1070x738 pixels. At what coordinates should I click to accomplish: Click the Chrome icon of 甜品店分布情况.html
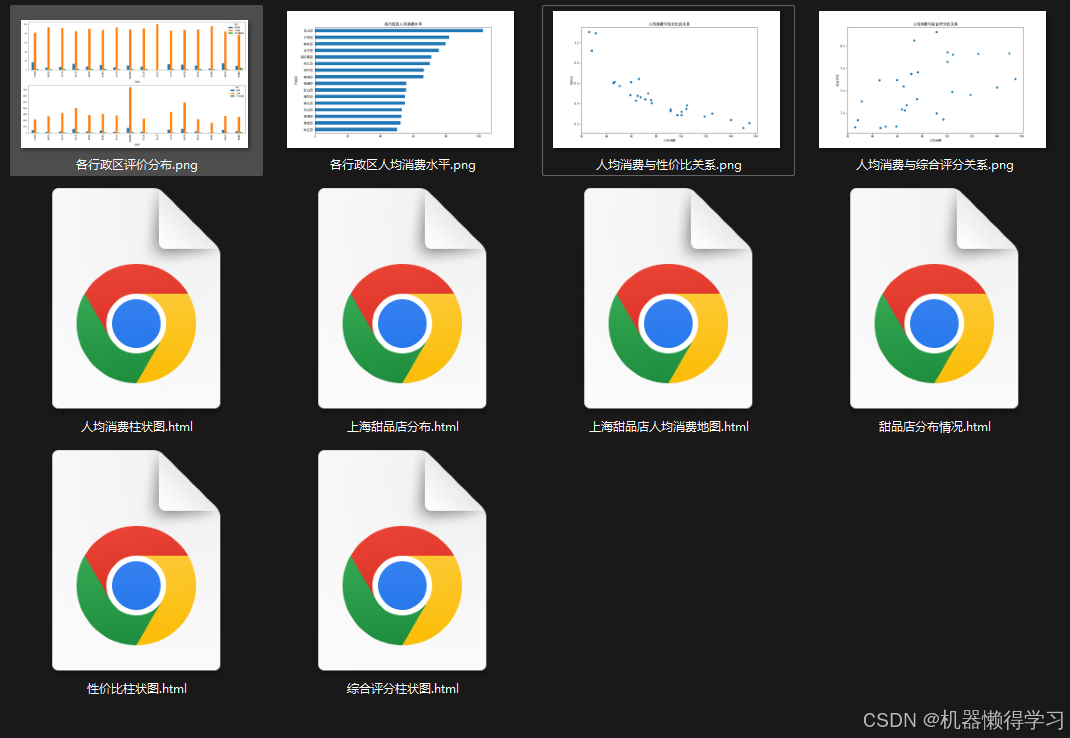tap(934, 324)
